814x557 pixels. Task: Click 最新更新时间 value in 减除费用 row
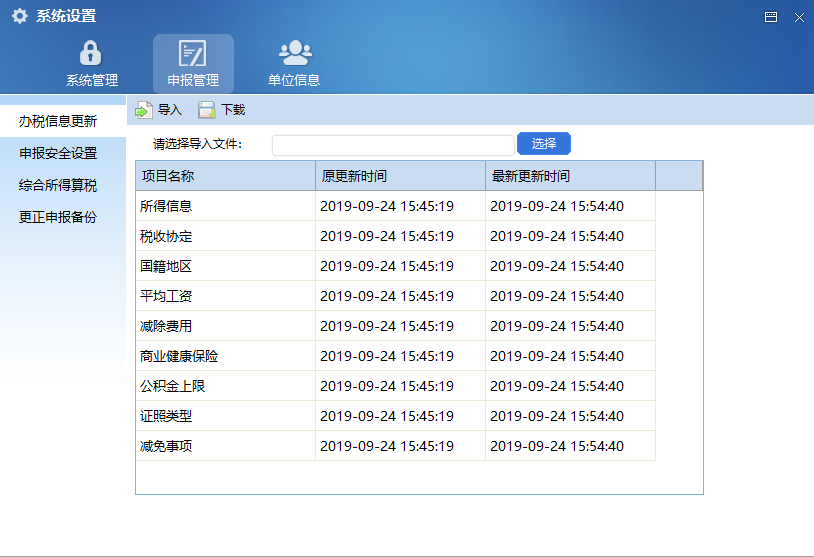557,327
